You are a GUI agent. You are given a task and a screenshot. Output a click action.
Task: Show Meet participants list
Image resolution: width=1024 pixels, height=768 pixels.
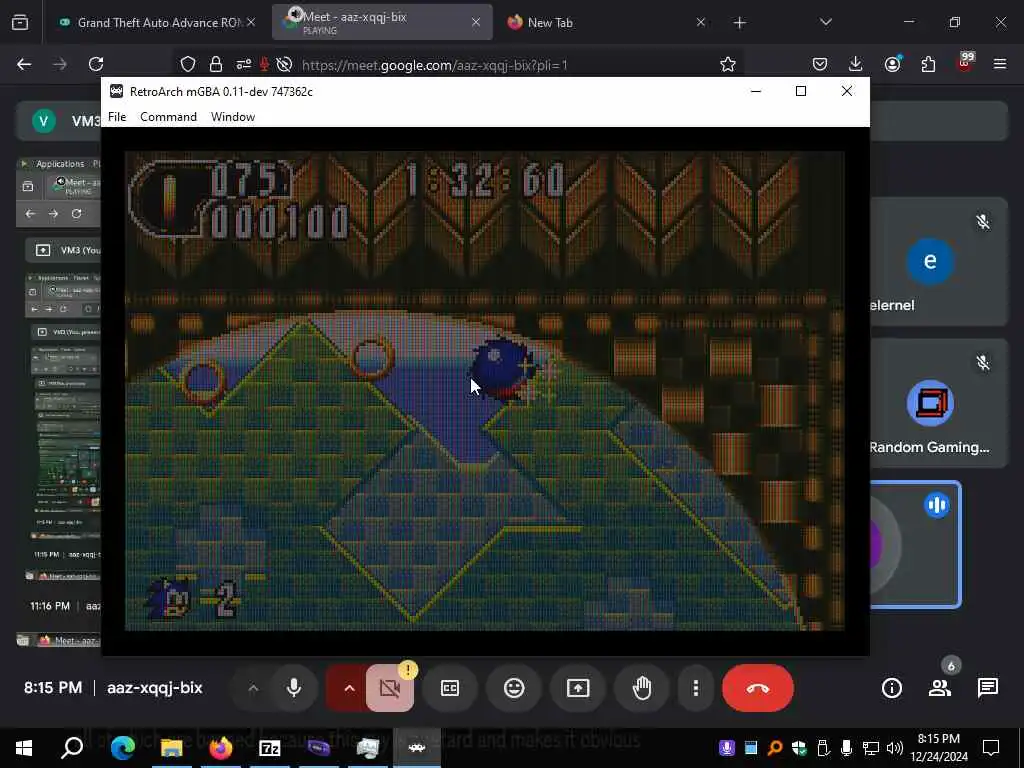[940, 688]
